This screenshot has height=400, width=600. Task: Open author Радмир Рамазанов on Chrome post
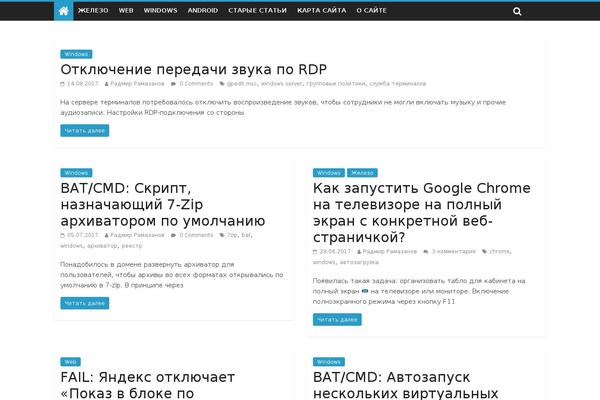pos(390,251)
